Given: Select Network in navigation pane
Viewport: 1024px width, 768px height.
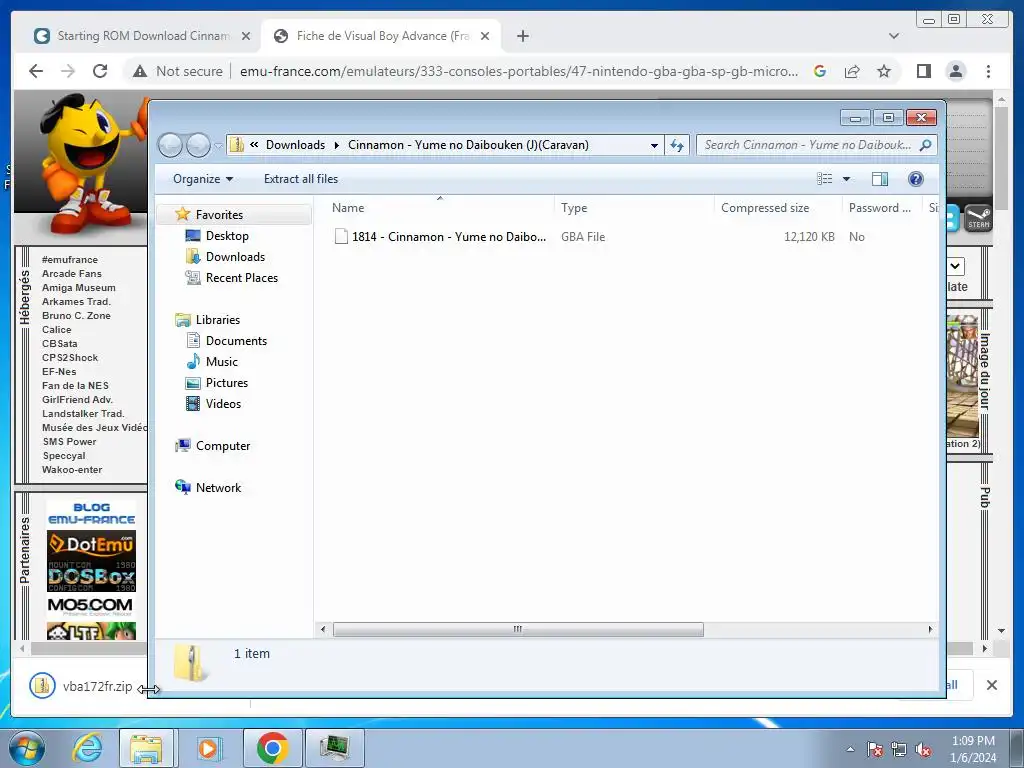Looking at the screenshot, I should coord(218,488).
